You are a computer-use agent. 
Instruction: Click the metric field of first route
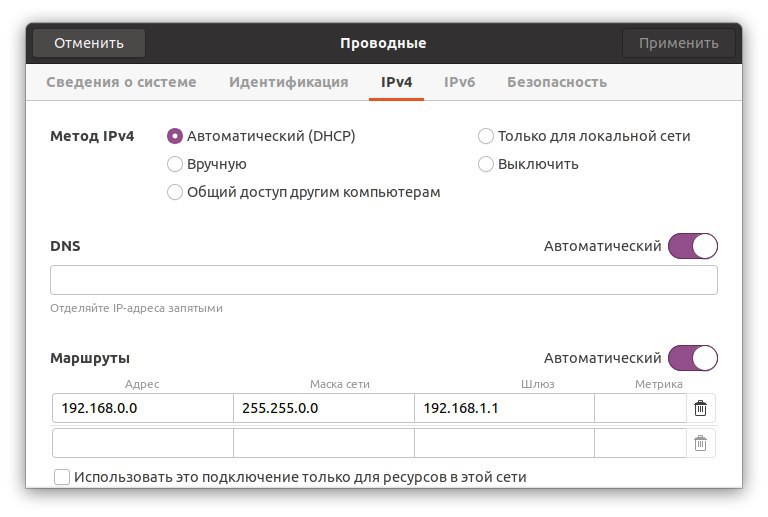(640, 408)
